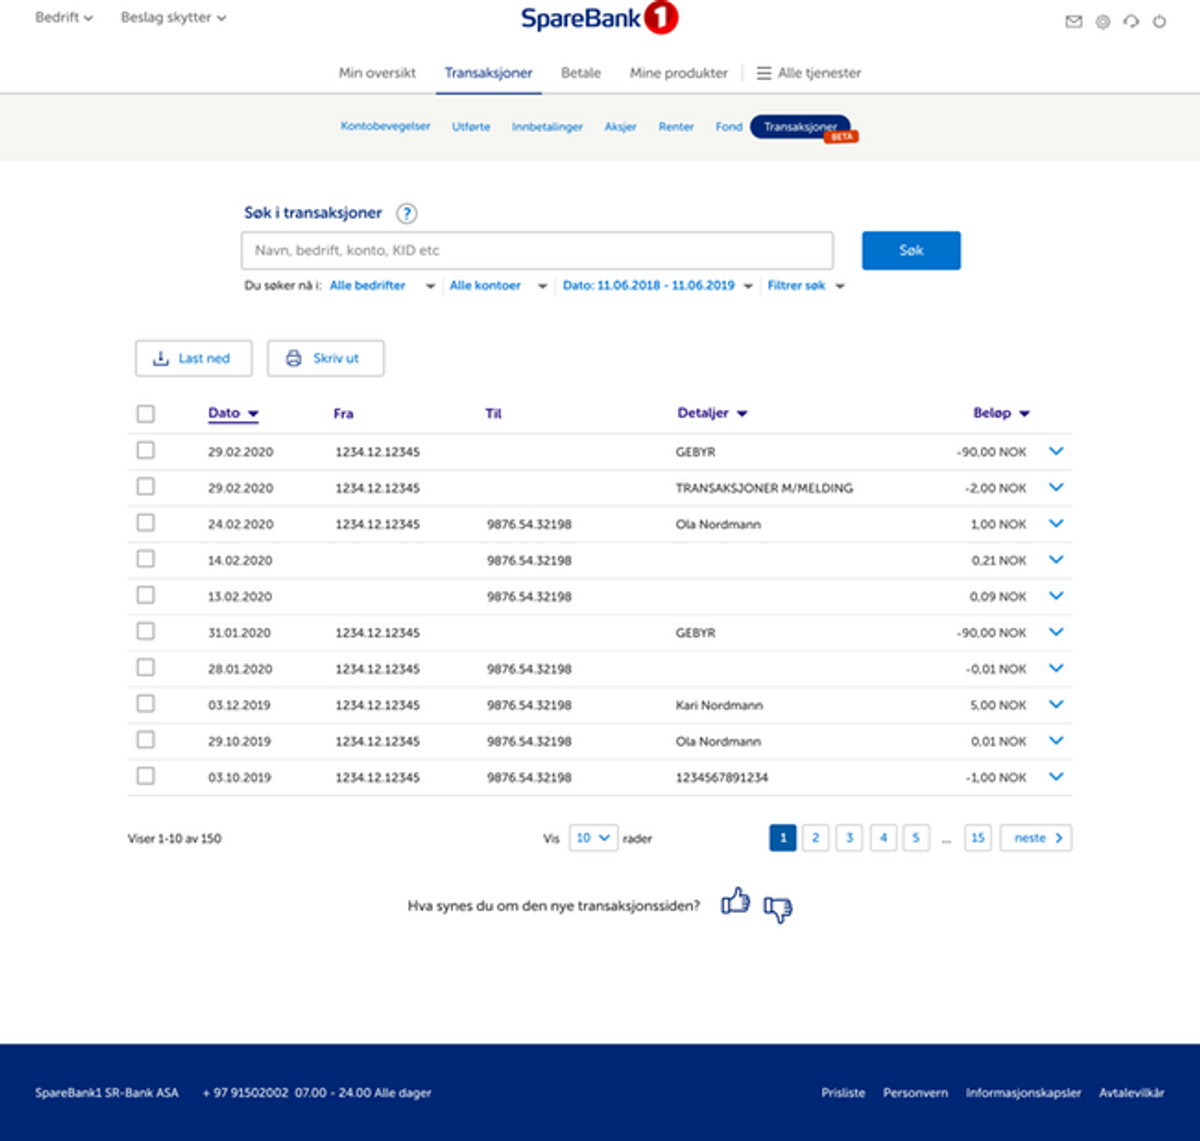Click the headset support icon
This screenshot has height=1141, width=1200.
(1130, 21)
